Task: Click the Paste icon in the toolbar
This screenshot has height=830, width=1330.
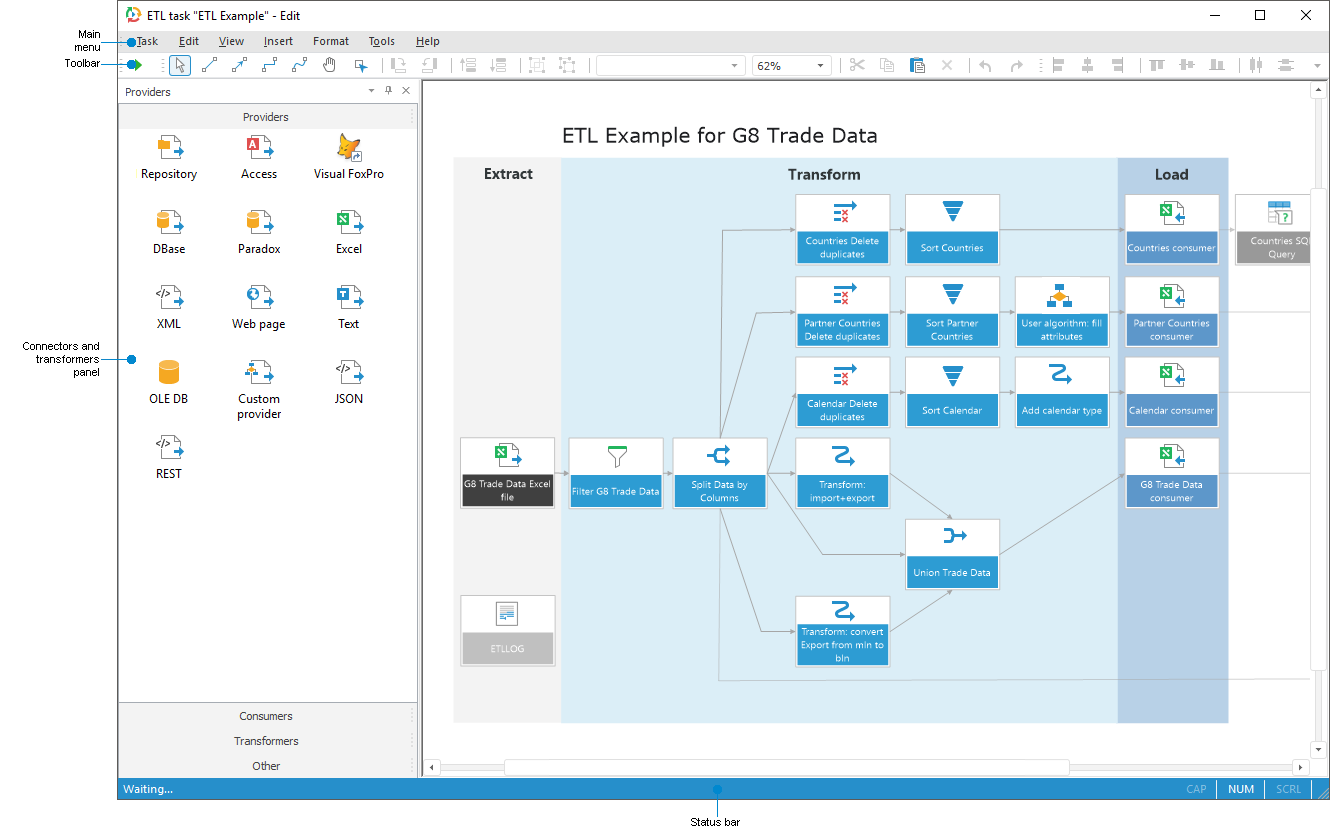Action: tap(917, 65)
